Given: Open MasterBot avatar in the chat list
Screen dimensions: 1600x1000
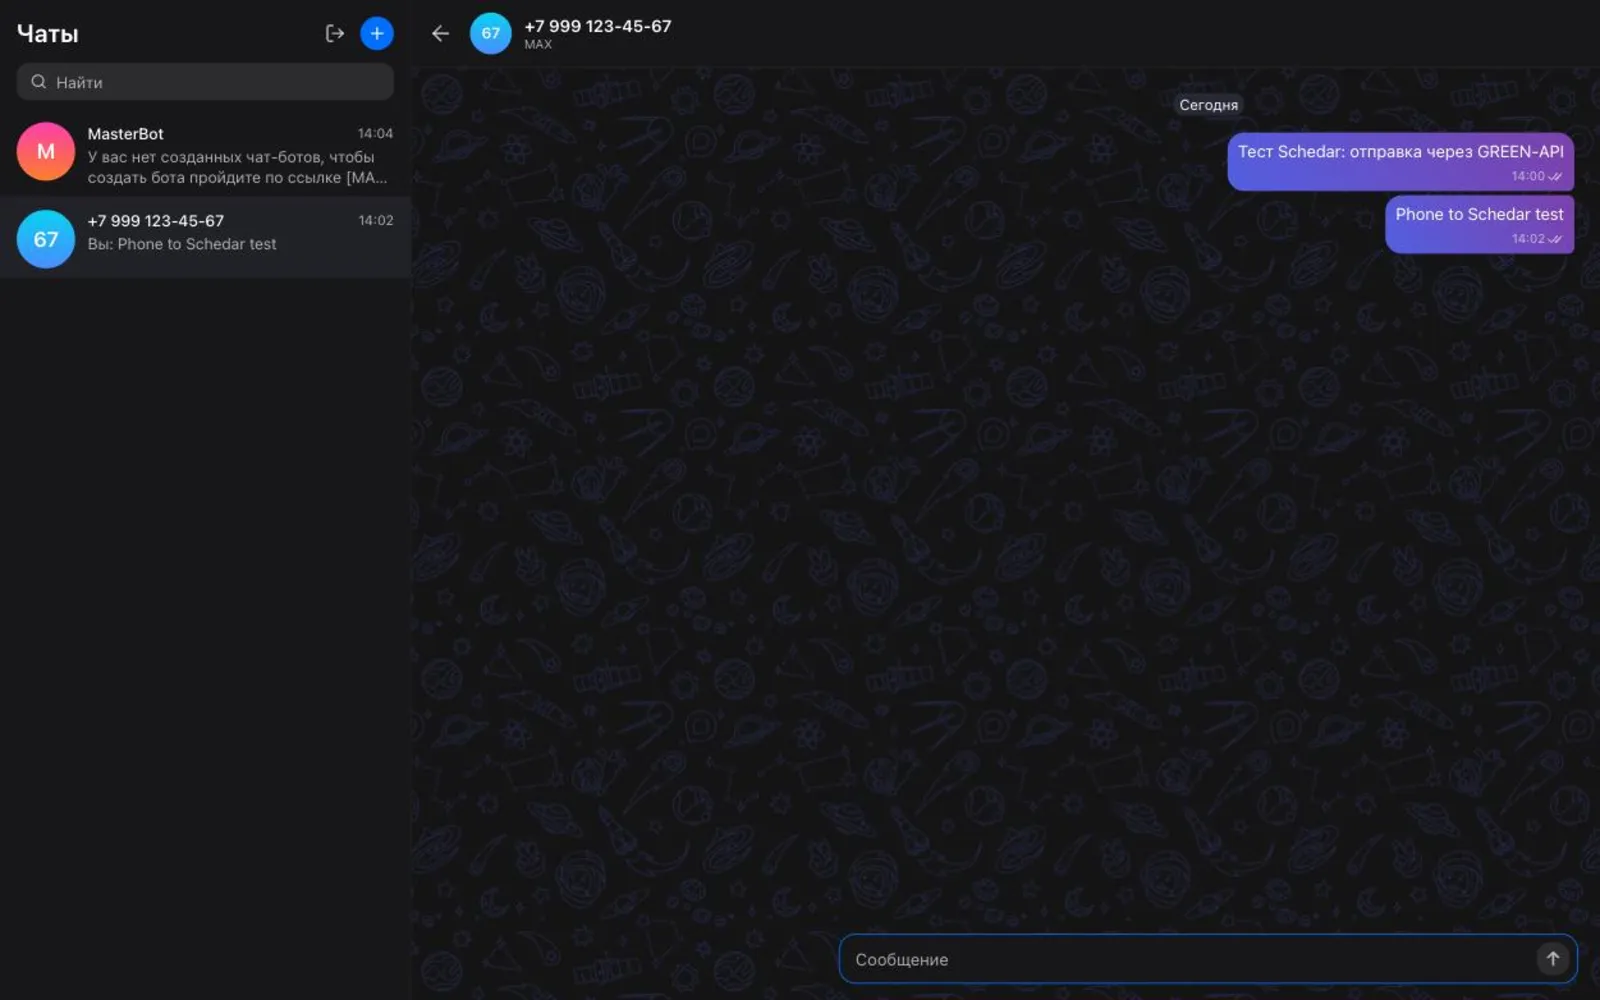Looking at the screenshot, I should point(46,151).
